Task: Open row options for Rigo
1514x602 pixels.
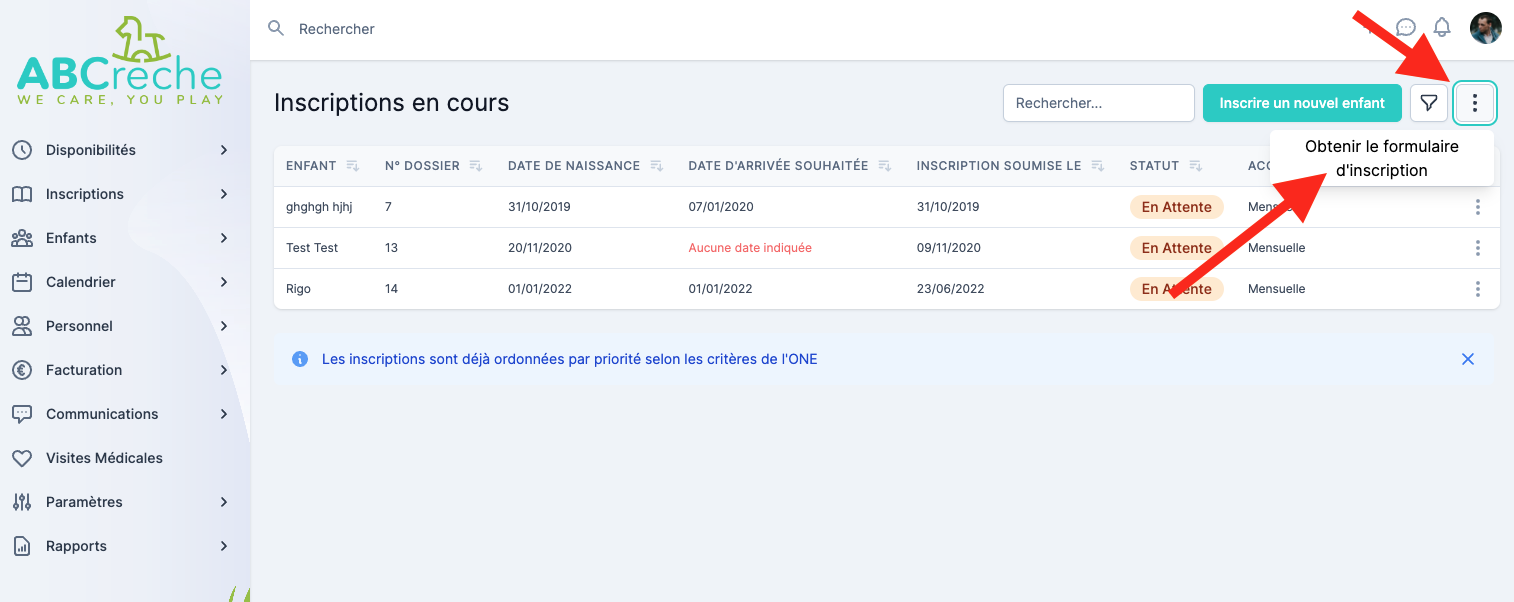Action: click(1477, 289)
